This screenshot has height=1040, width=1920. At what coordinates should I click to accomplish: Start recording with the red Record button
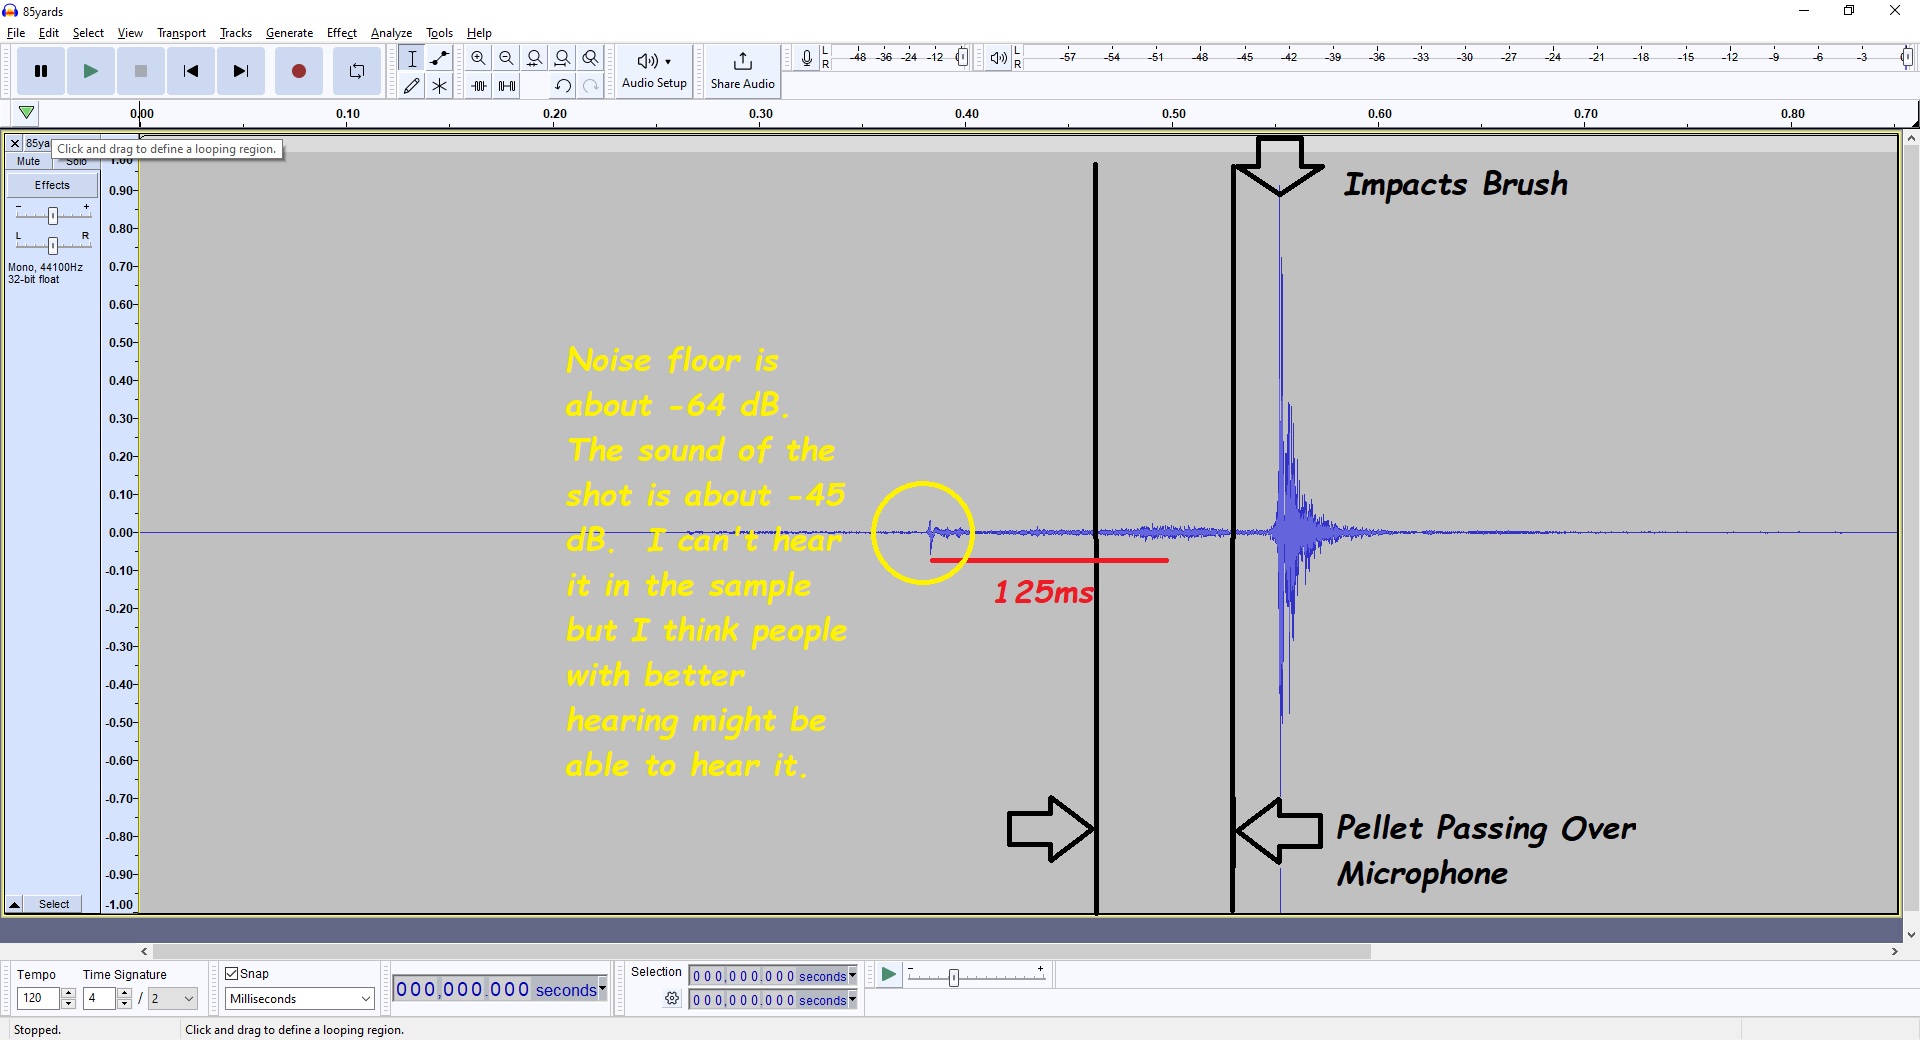(299, 71)
